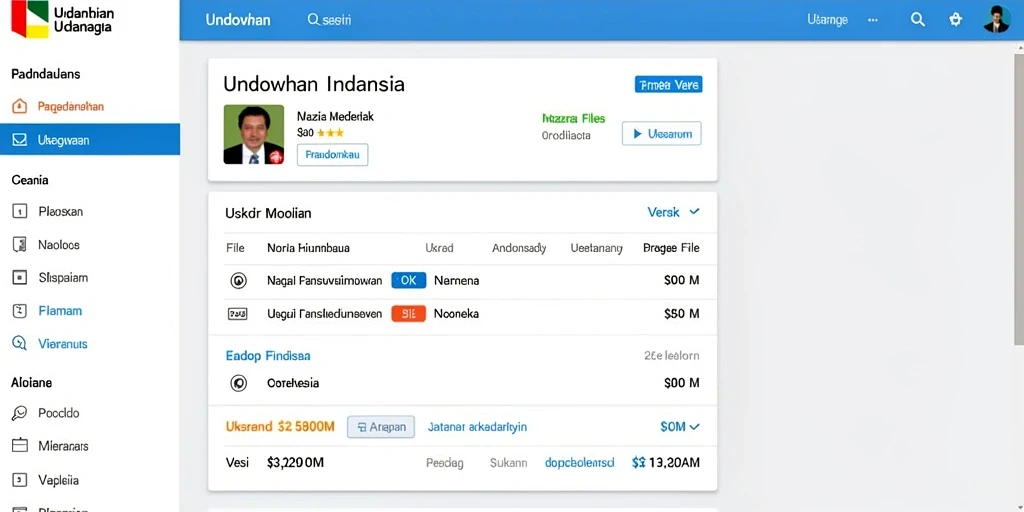Image resolution: width=1024 pixels, height=512 pixels.
Task: Select the radio icon beside Oorehesia
Action: pyautogui.click(x=238, y=383)
